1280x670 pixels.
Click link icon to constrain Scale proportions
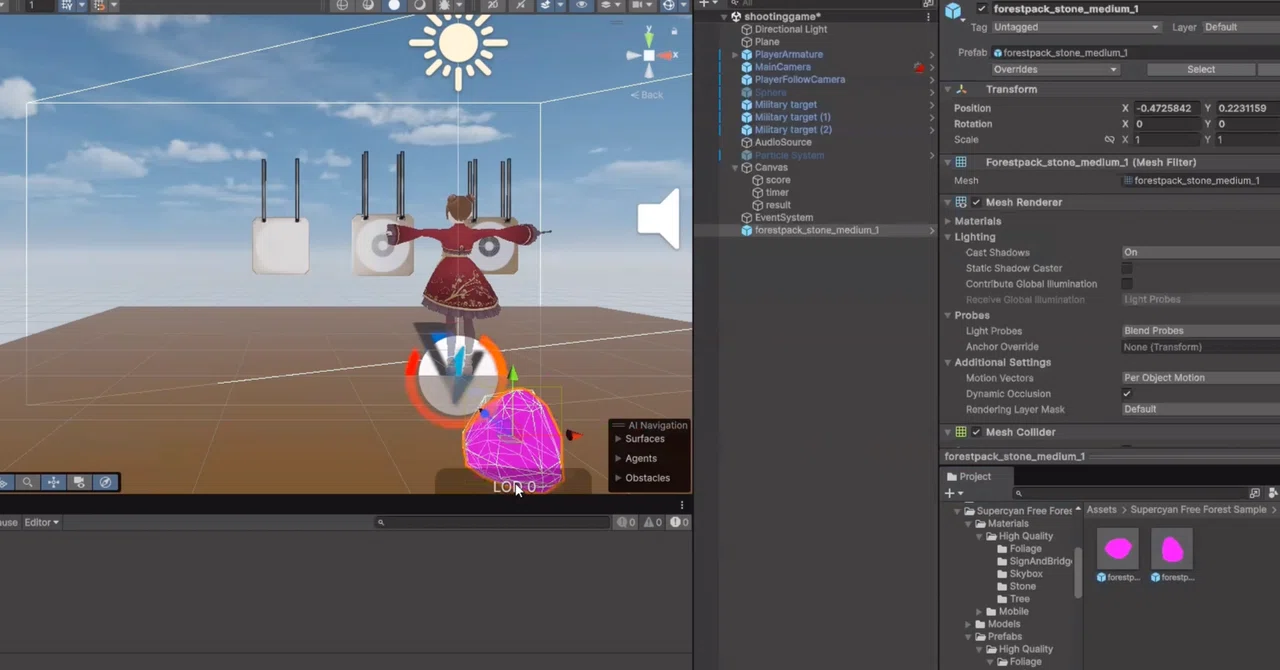1109,140
